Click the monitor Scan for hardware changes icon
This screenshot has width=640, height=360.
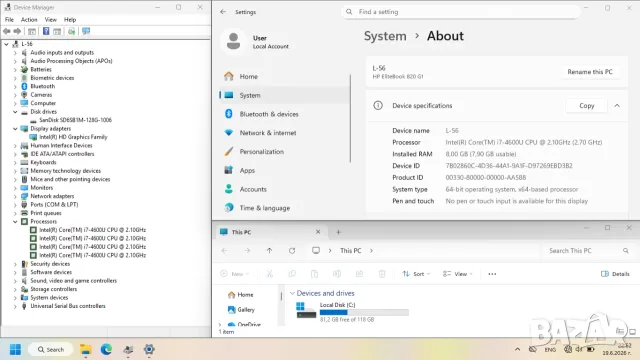pyautogui.click(x=86, y=31)
